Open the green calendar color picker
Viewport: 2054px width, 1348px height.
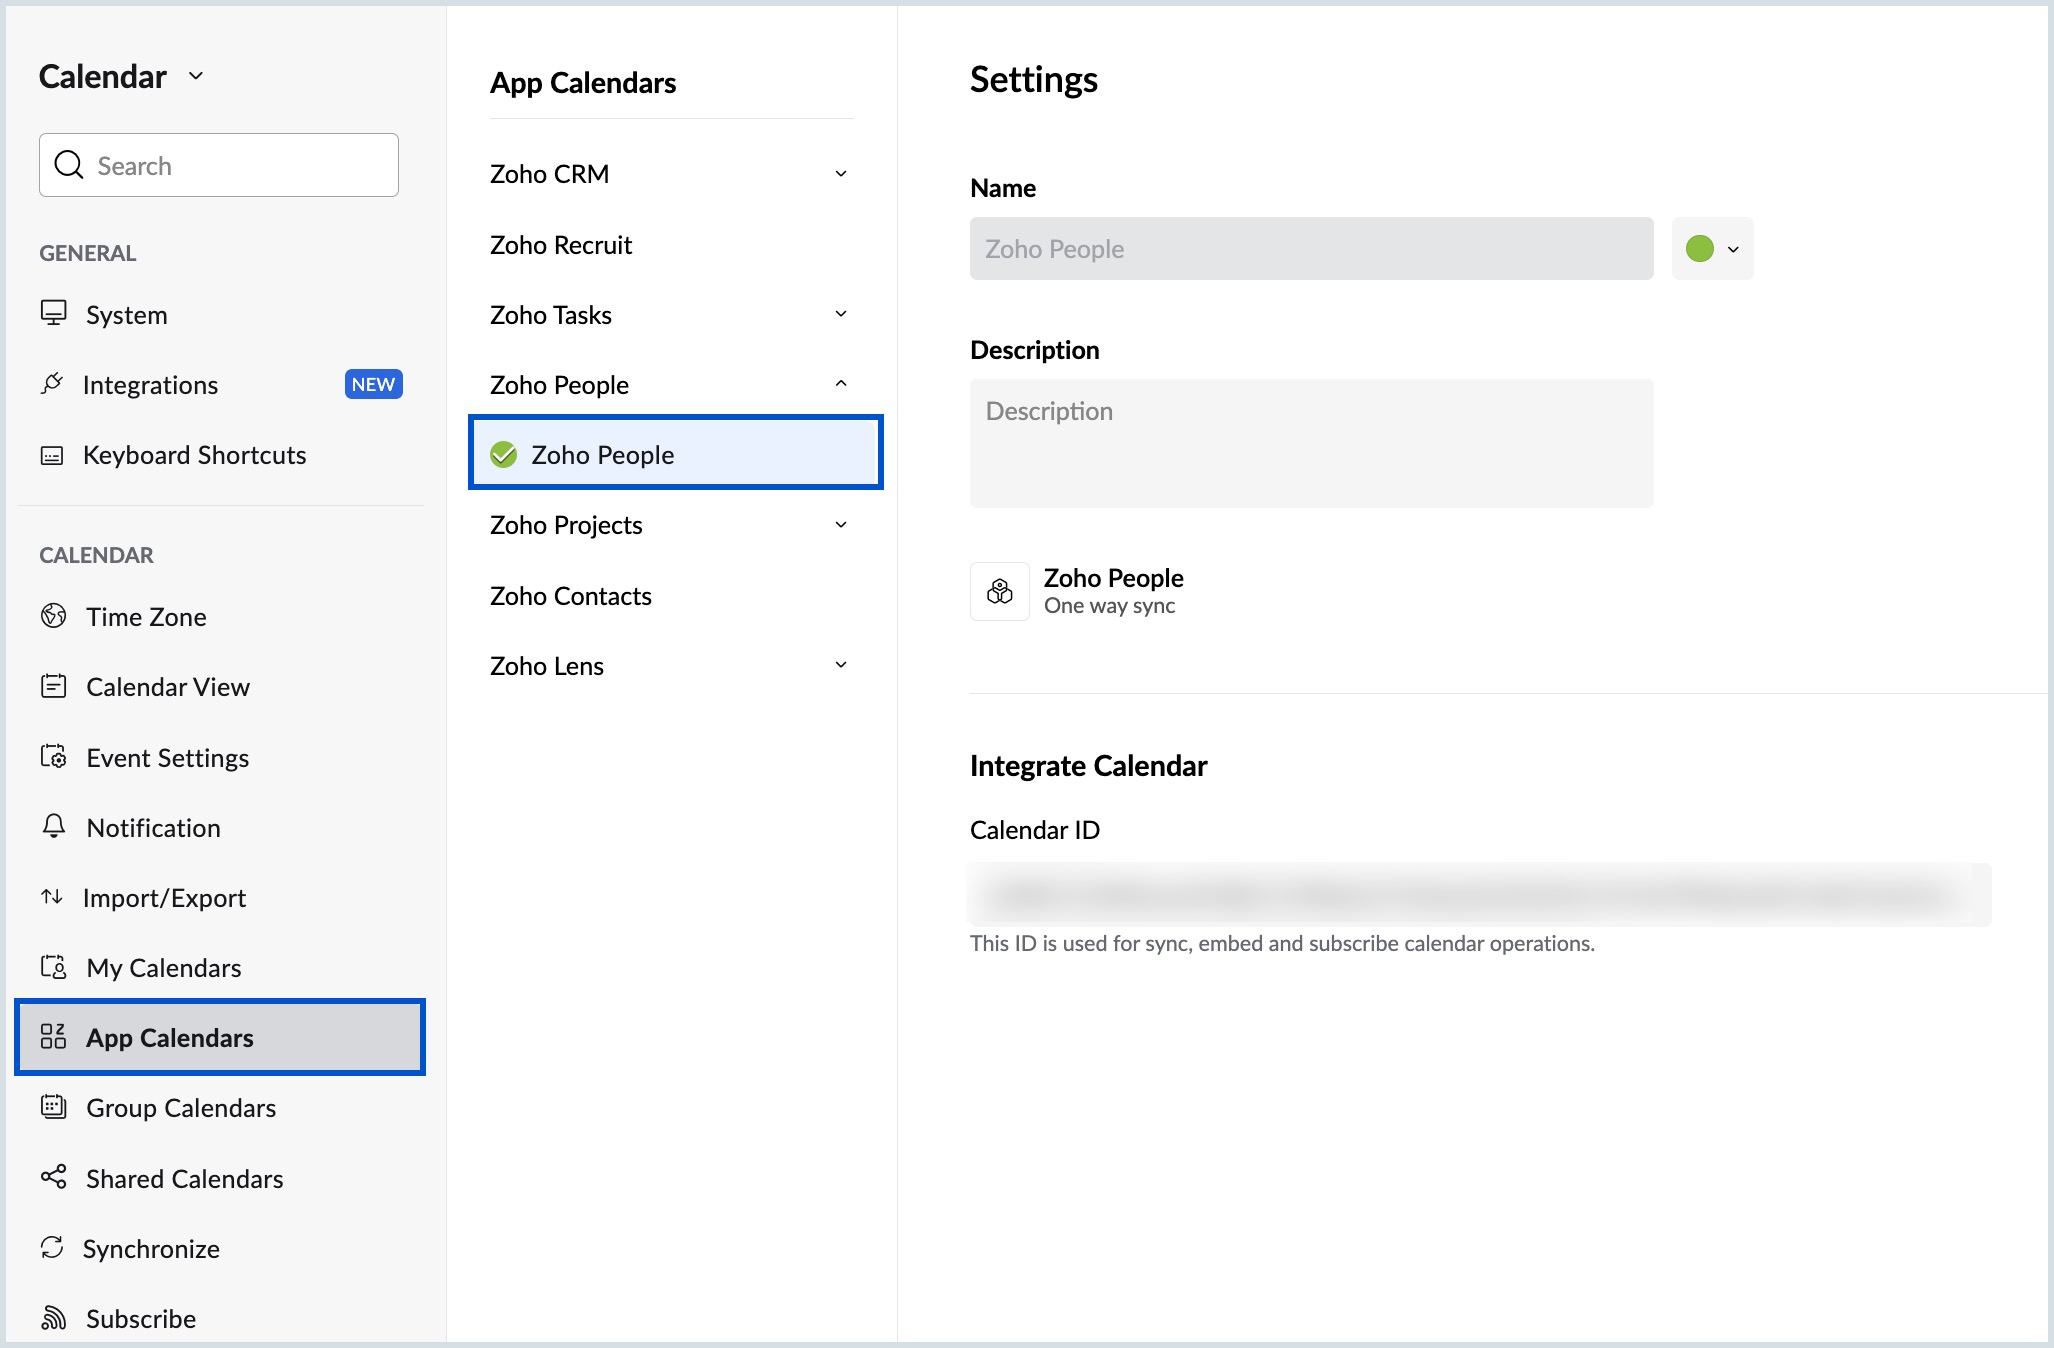point(1712,249)
